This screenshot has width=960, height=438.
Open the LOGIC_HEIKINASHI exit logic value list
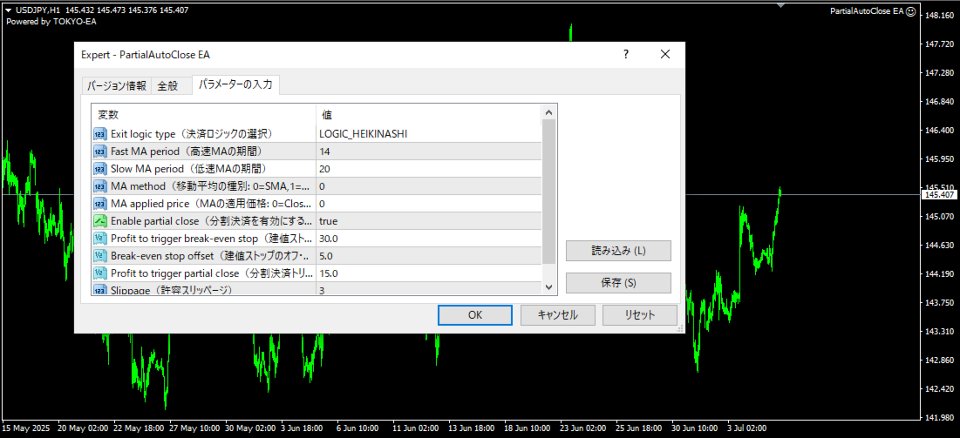click(x=429, y=134)
